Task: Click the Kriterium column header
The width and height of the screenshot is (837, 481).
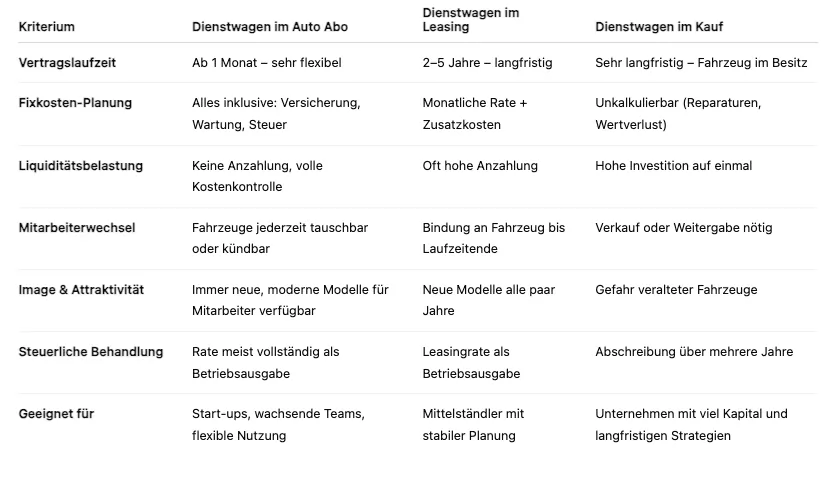Action: [46, 26]
